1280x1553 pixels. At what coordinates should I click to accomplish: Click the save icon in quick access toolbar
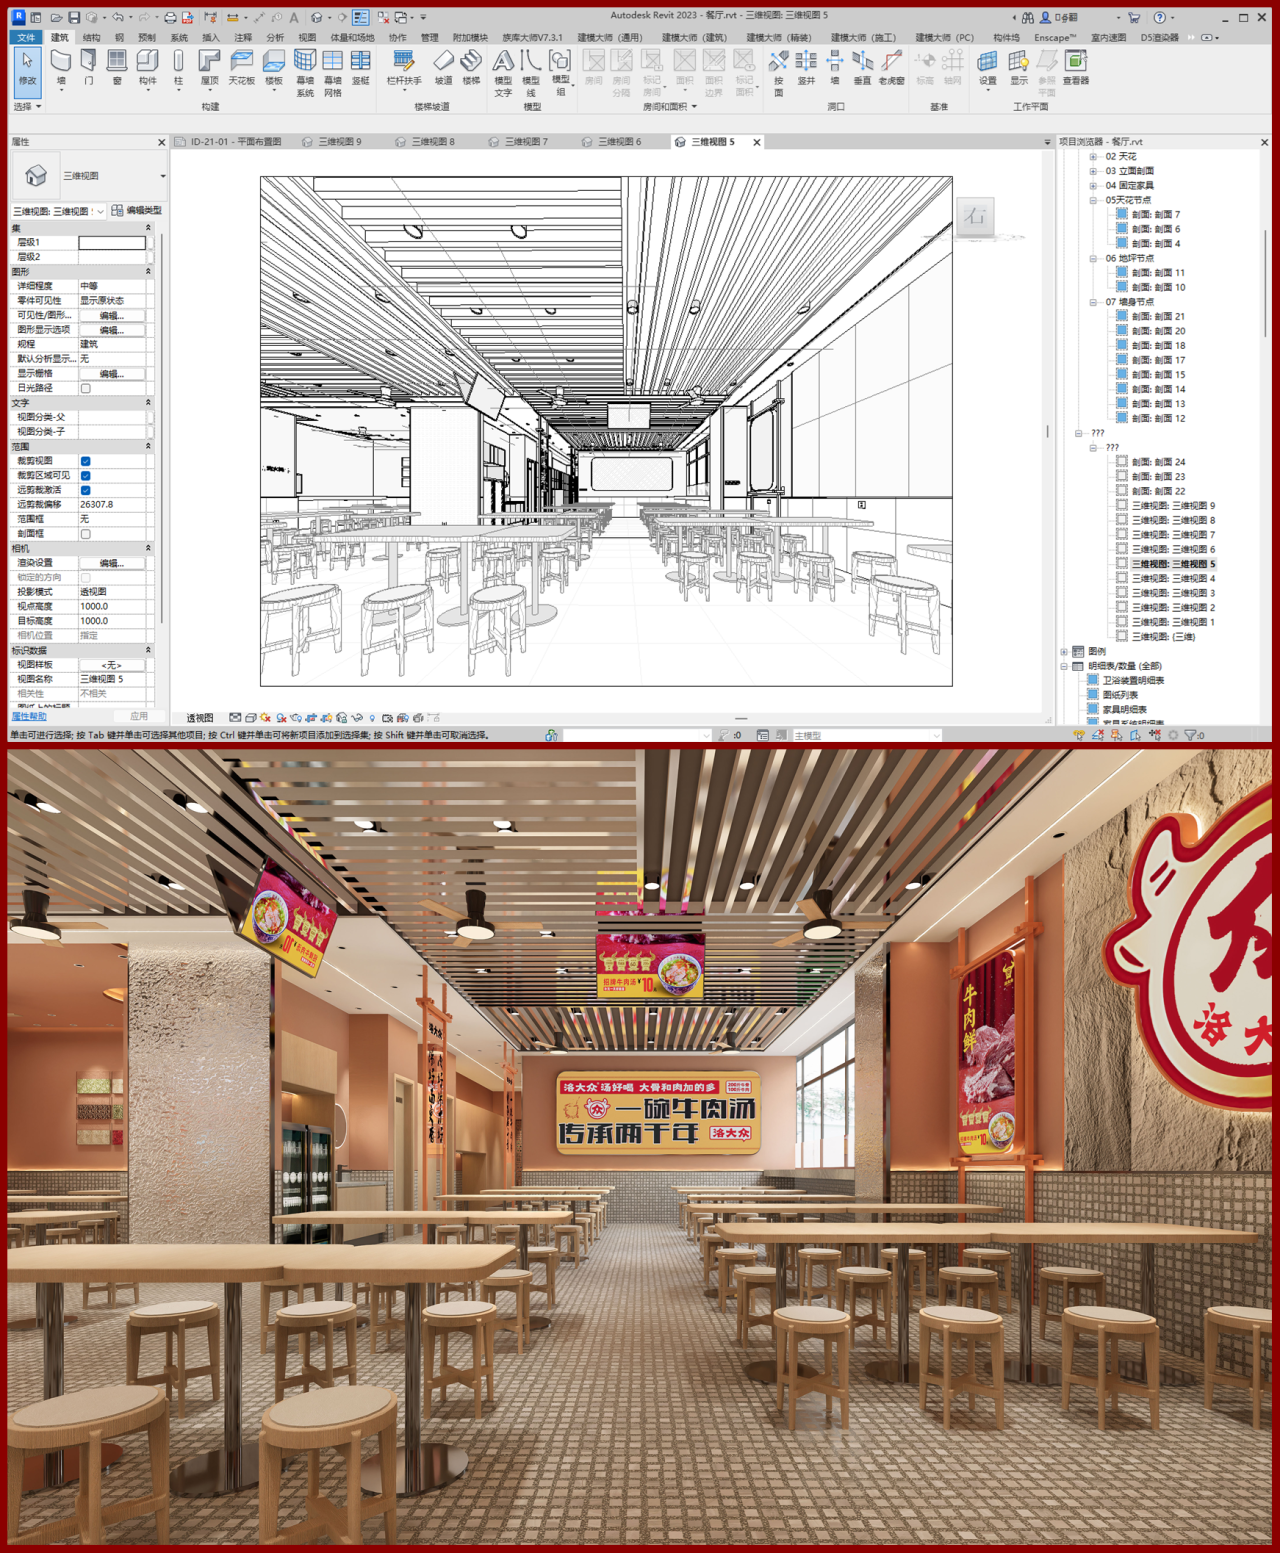tap(74, 17)
